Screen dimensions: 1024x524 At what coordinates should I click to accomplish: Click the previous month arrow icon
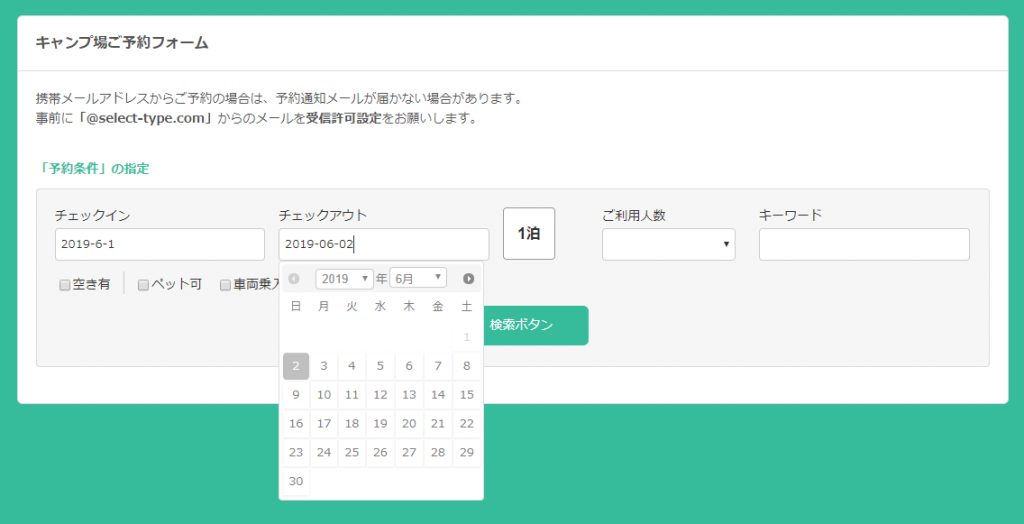click(x=294, y=279)
